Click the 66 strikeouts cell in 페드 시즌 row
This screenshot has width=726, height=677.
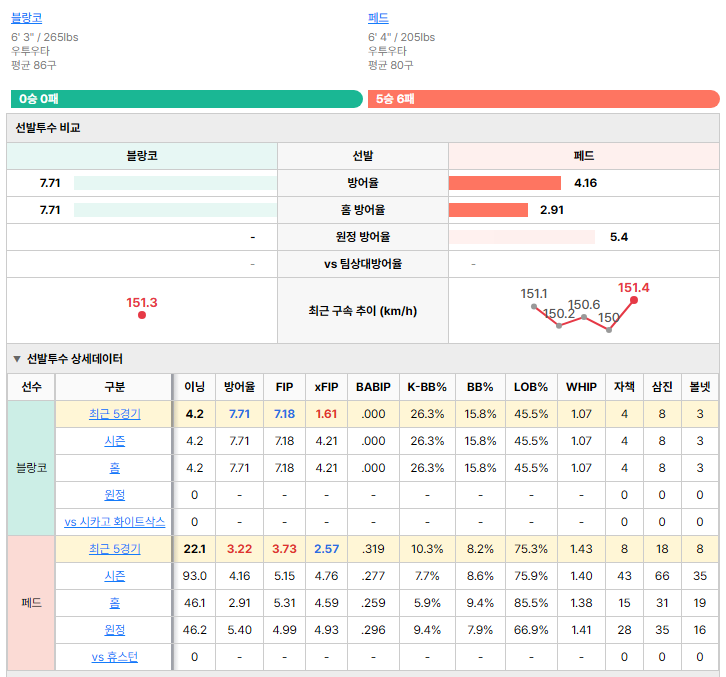click(x=662, y=576)
